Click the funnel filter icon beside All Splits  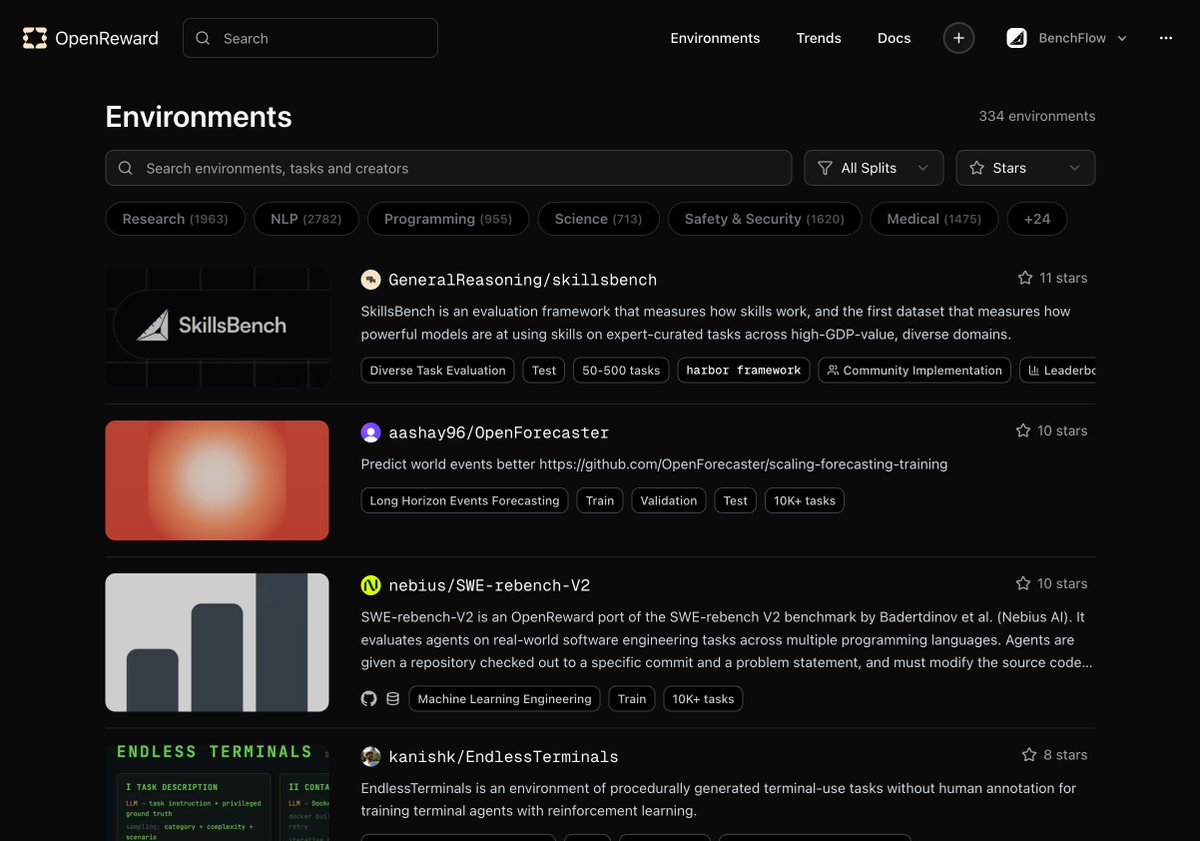click(825, 168)
